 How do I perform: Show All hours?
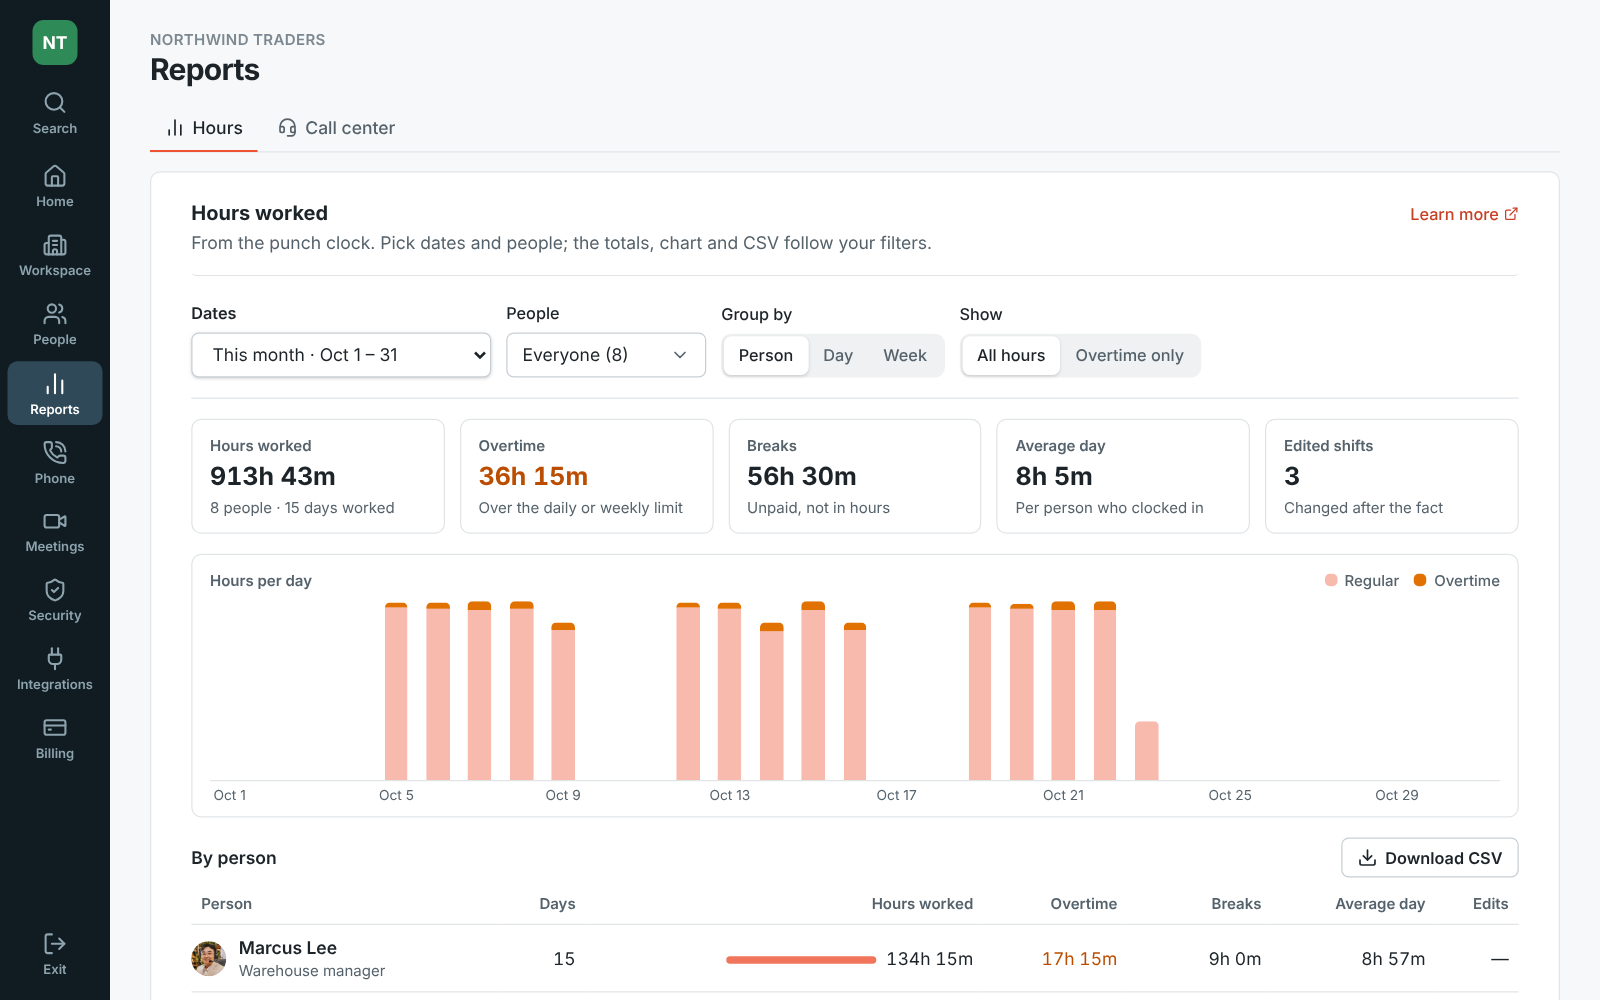pyautogui.click(x=1011, y=356)
